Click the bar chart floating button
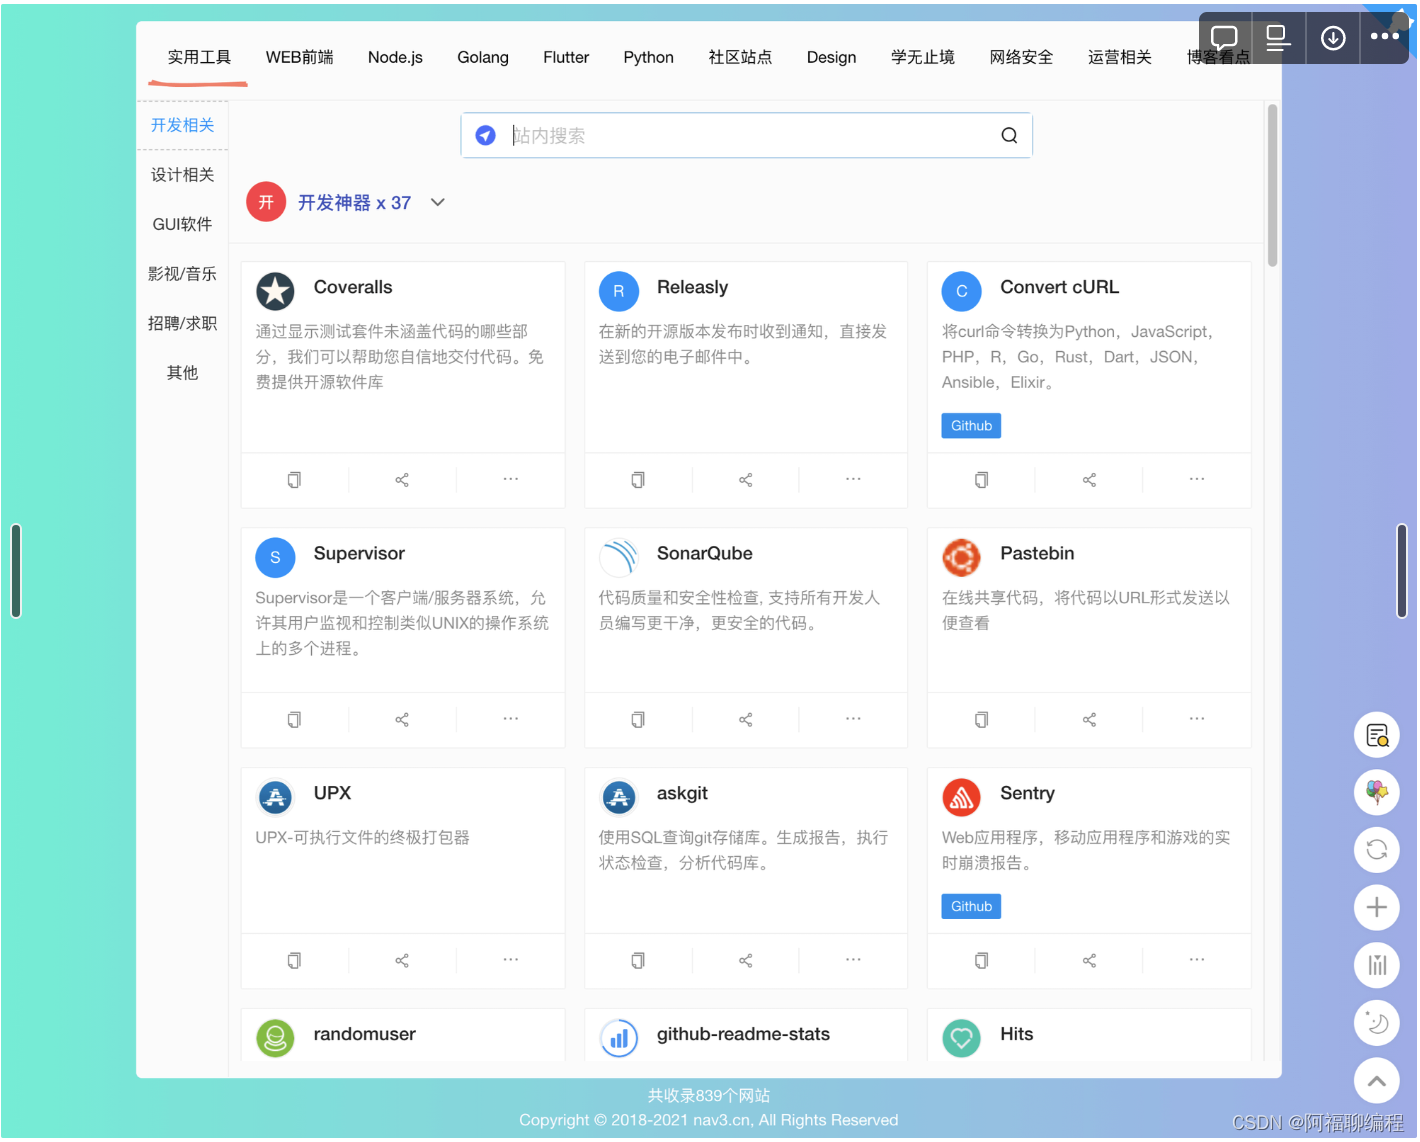Viewport: 1420px width, 1142px height. (x=1377, y=966)
